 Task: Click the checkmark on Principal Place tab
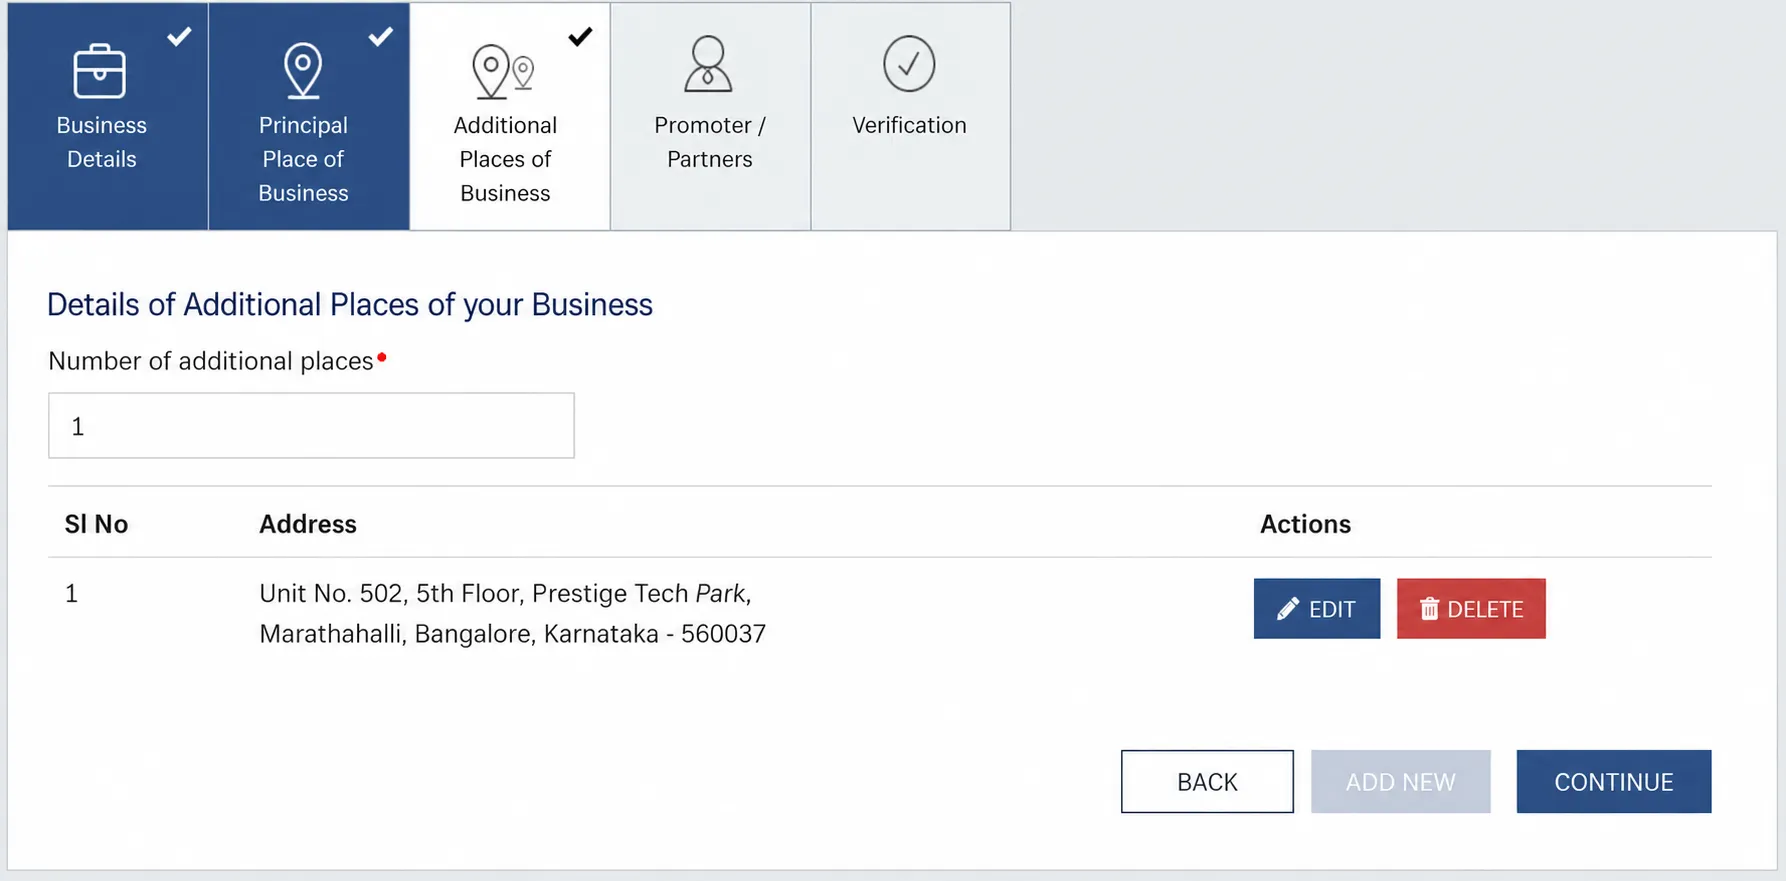tap(381, 37)
